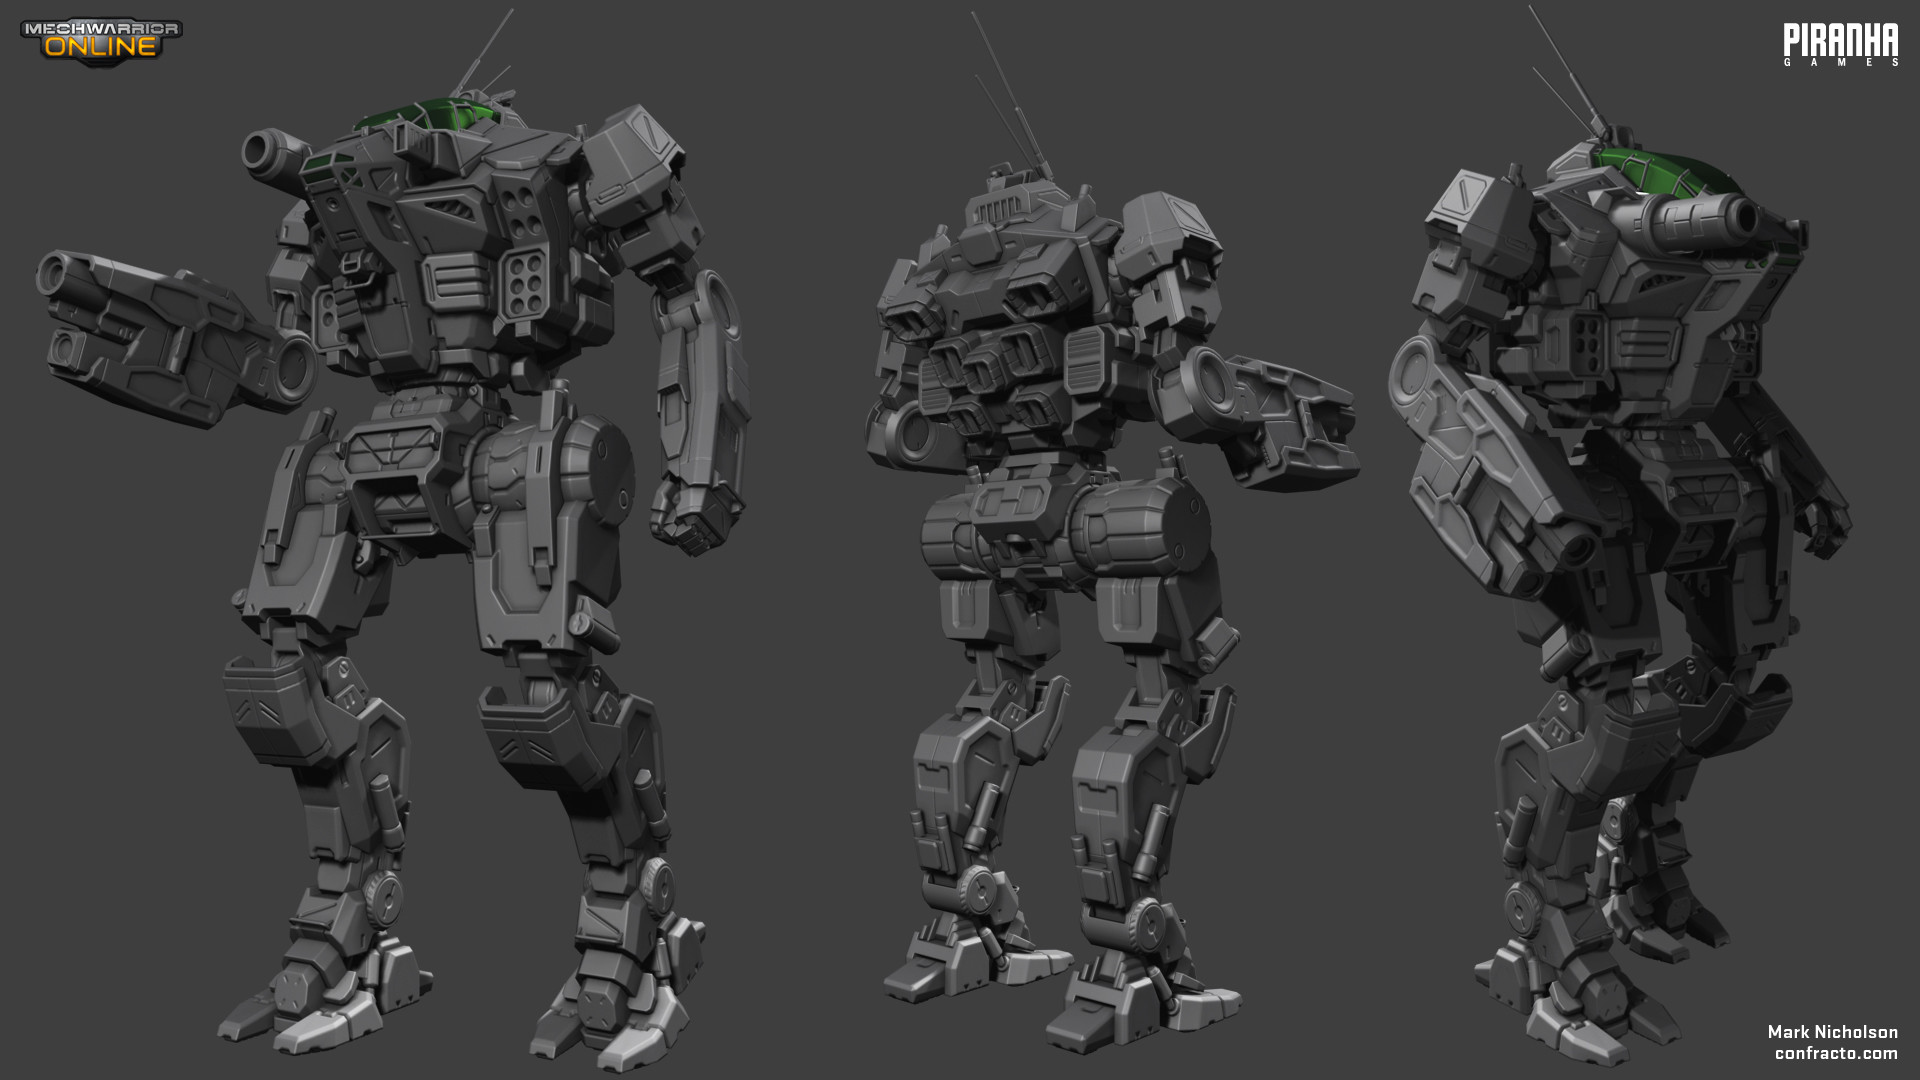
Task: Click the Piranha Games logo
Action: pos(1840,45)
